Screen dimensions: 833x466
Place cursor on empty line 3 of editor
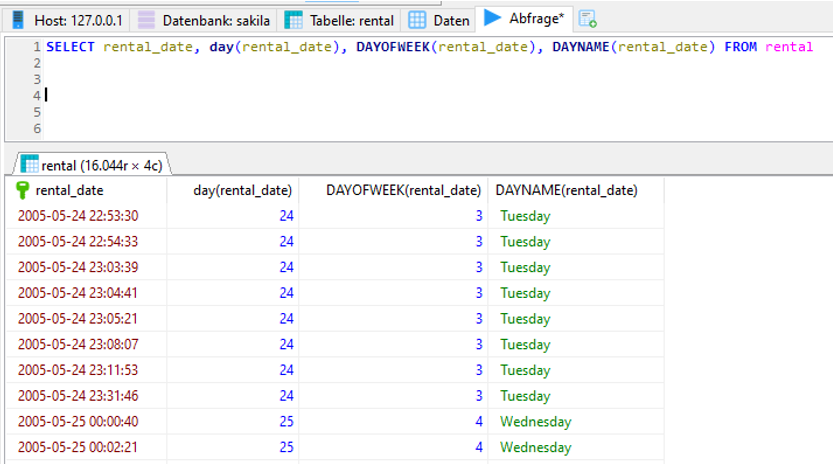200,79
